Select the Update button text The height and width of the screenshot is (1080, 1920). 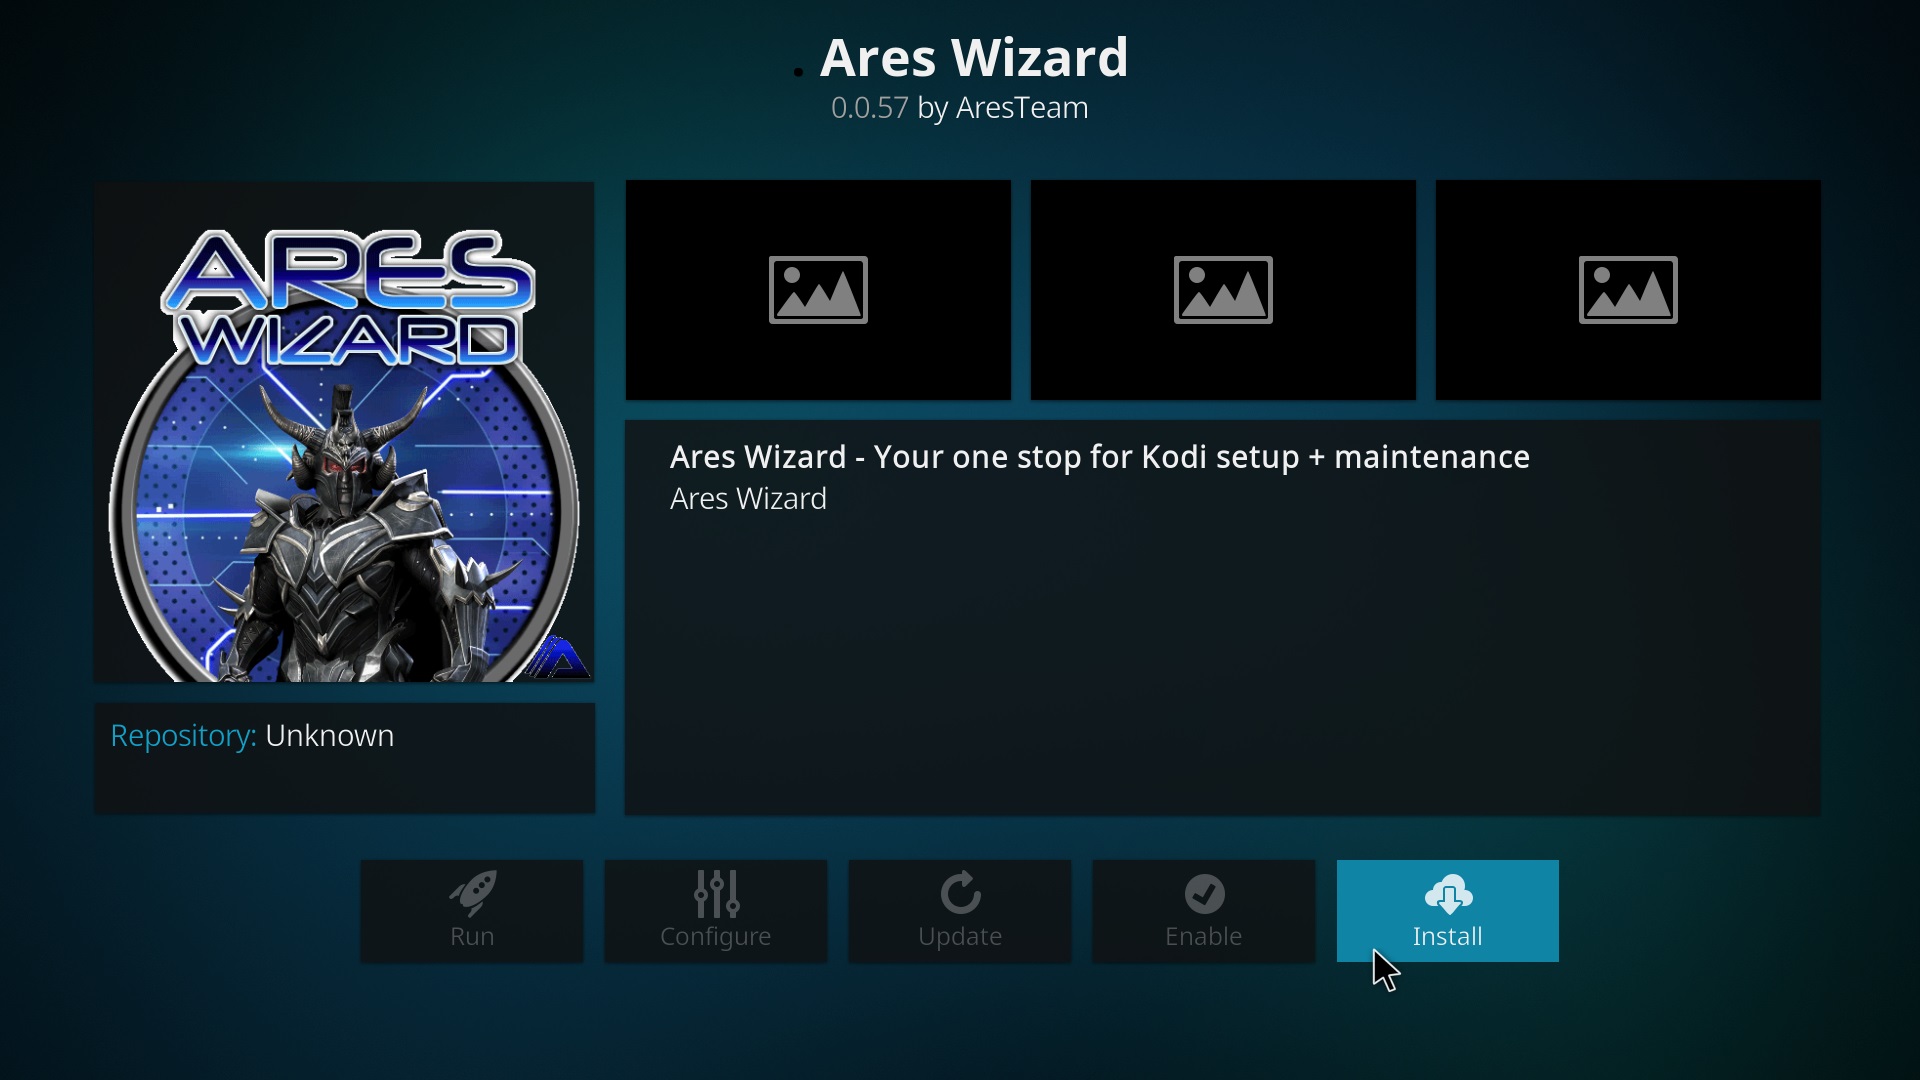[x=960, y=937]
